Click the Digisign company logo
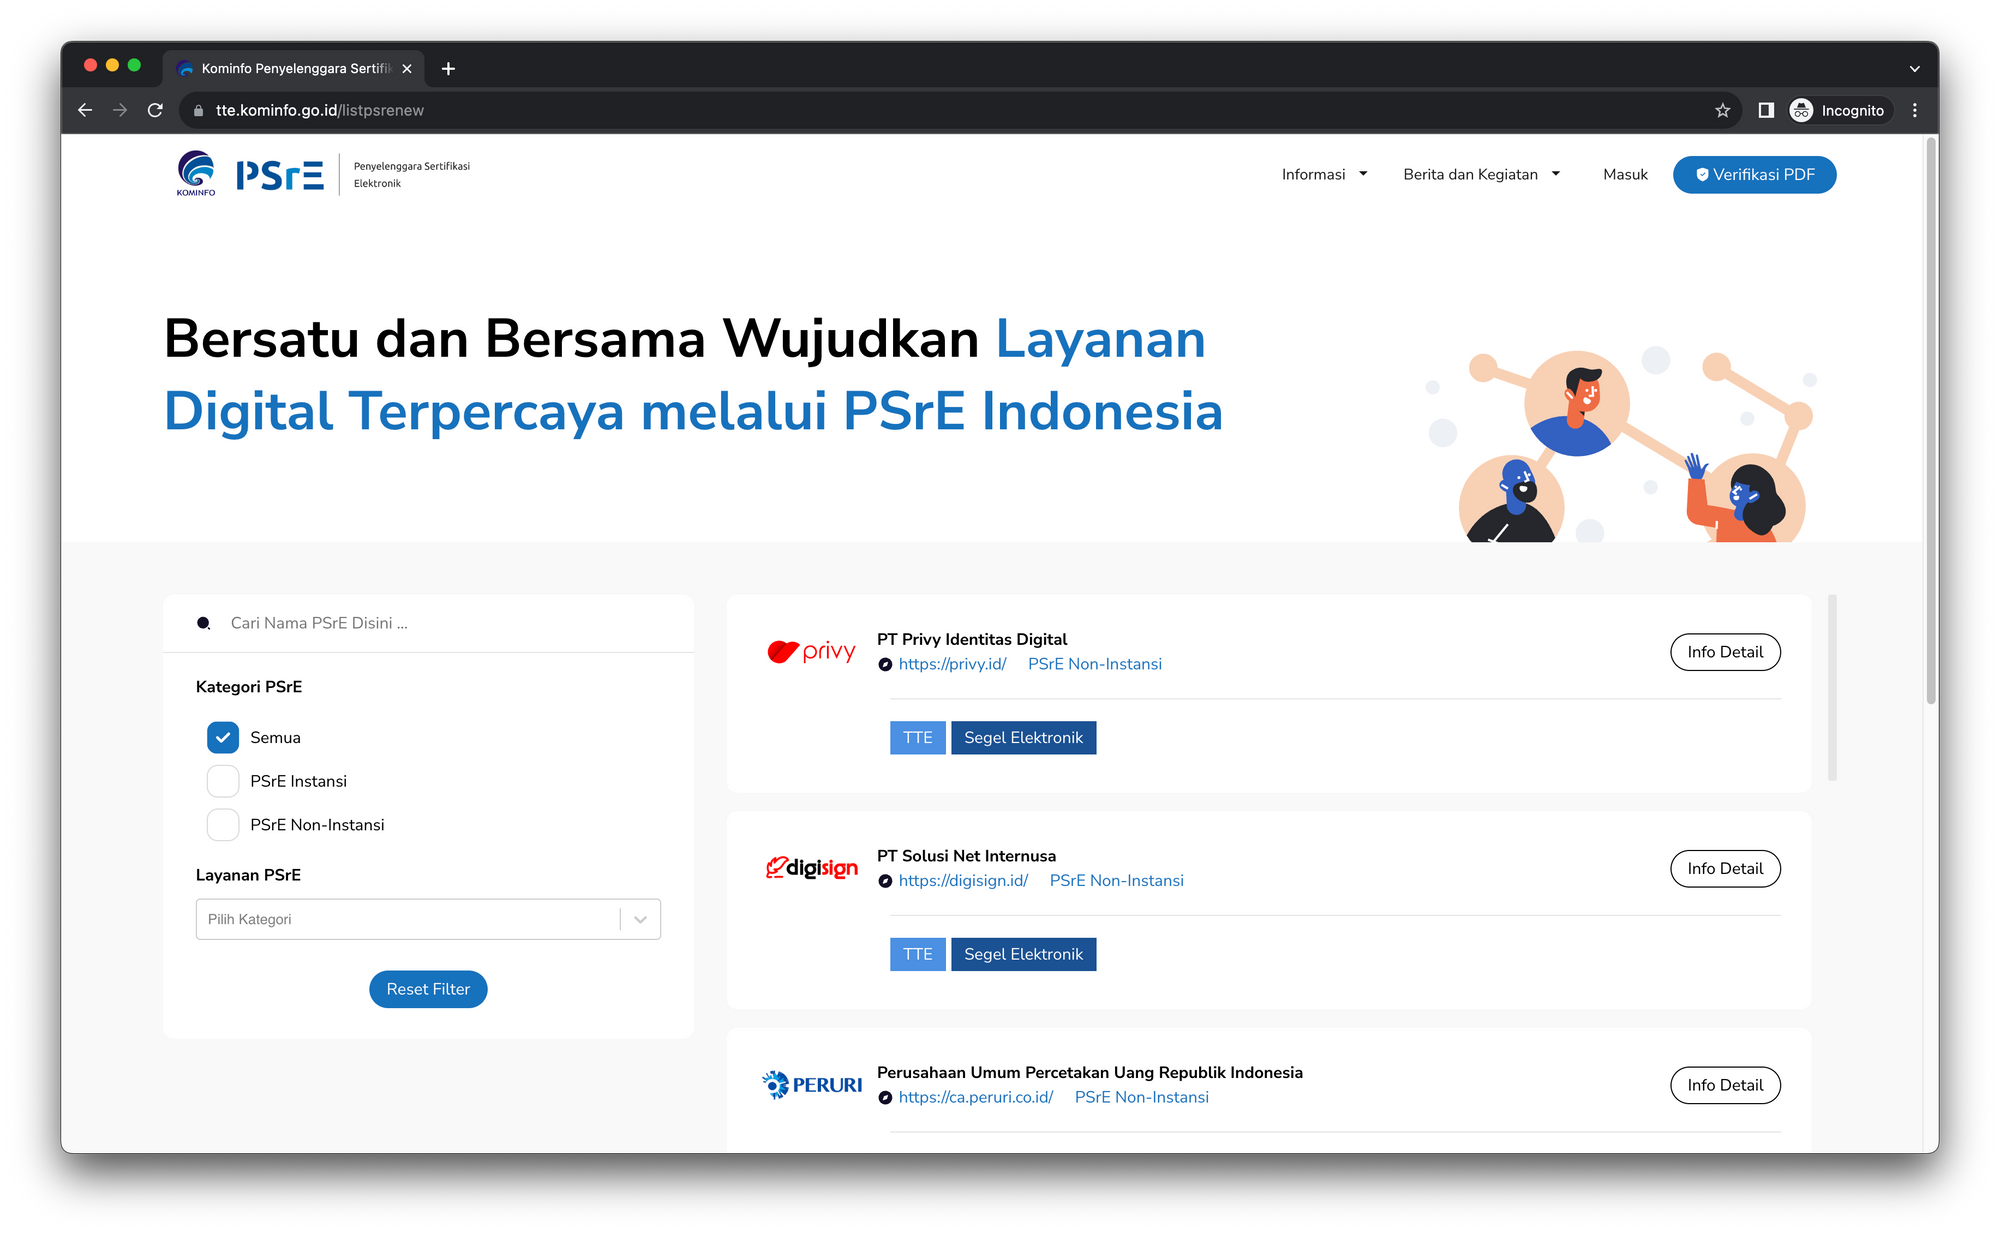The image size is (2000, 1234). [x=811, y=868]
